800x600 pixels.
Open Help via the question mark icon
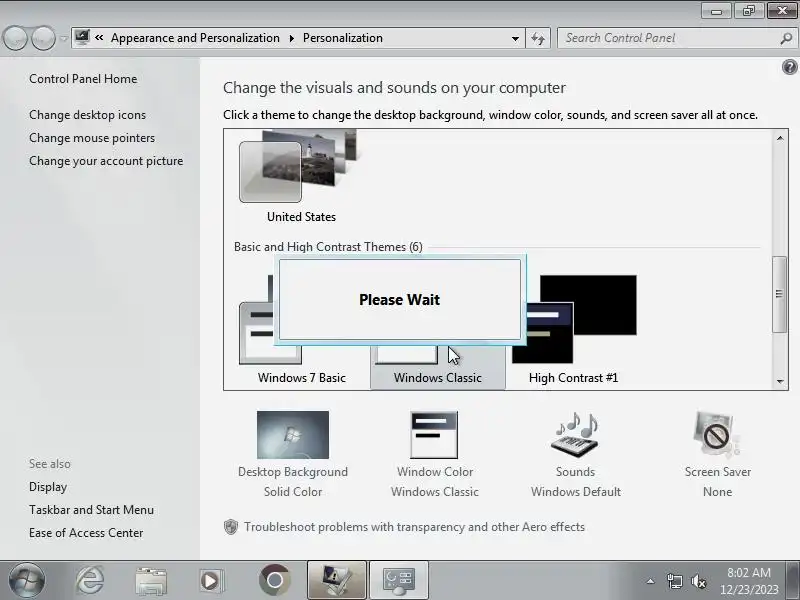789,67
